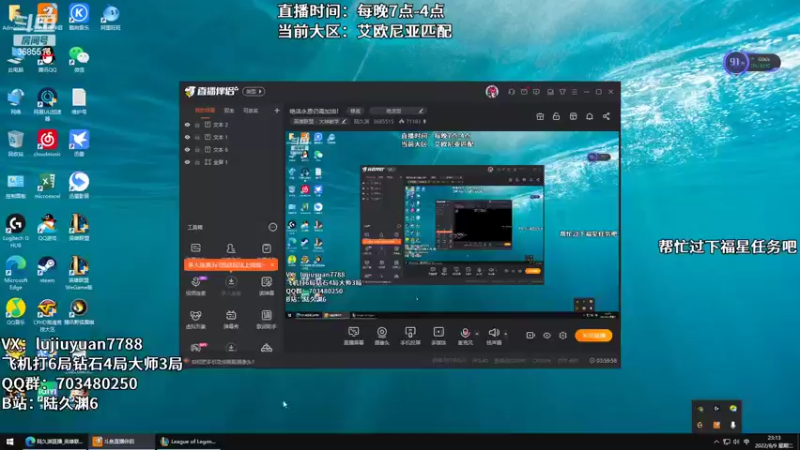Open the 歌词助手 toolbox tool
Image resolution: width=800 pixels, height=450 pixels.
[x=266, y=319]
